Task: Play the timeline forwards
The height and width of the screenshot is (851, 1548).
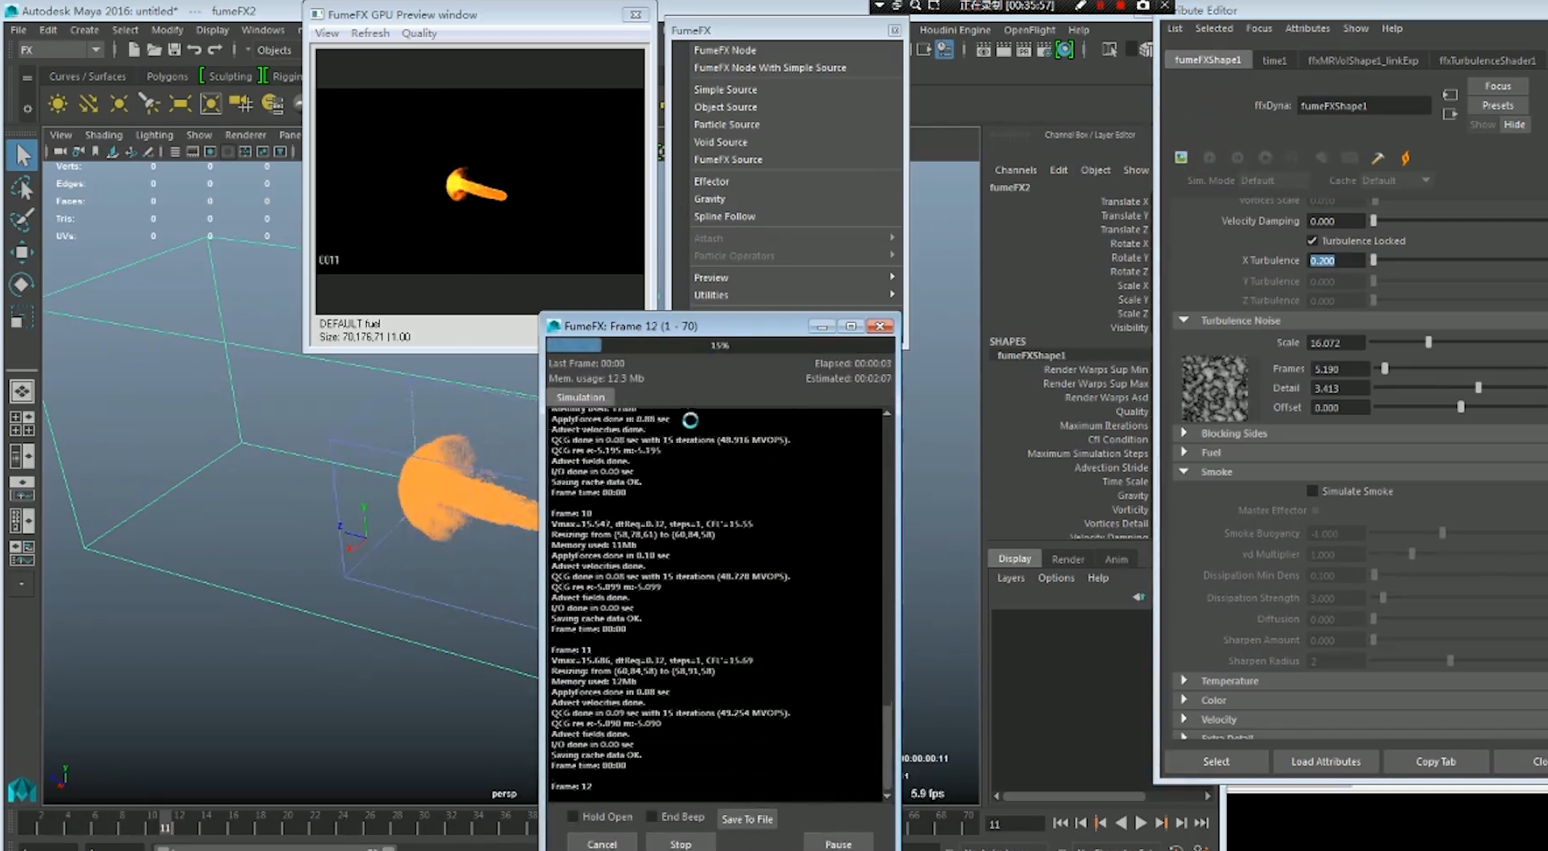Action: [x=1140, y=823]
